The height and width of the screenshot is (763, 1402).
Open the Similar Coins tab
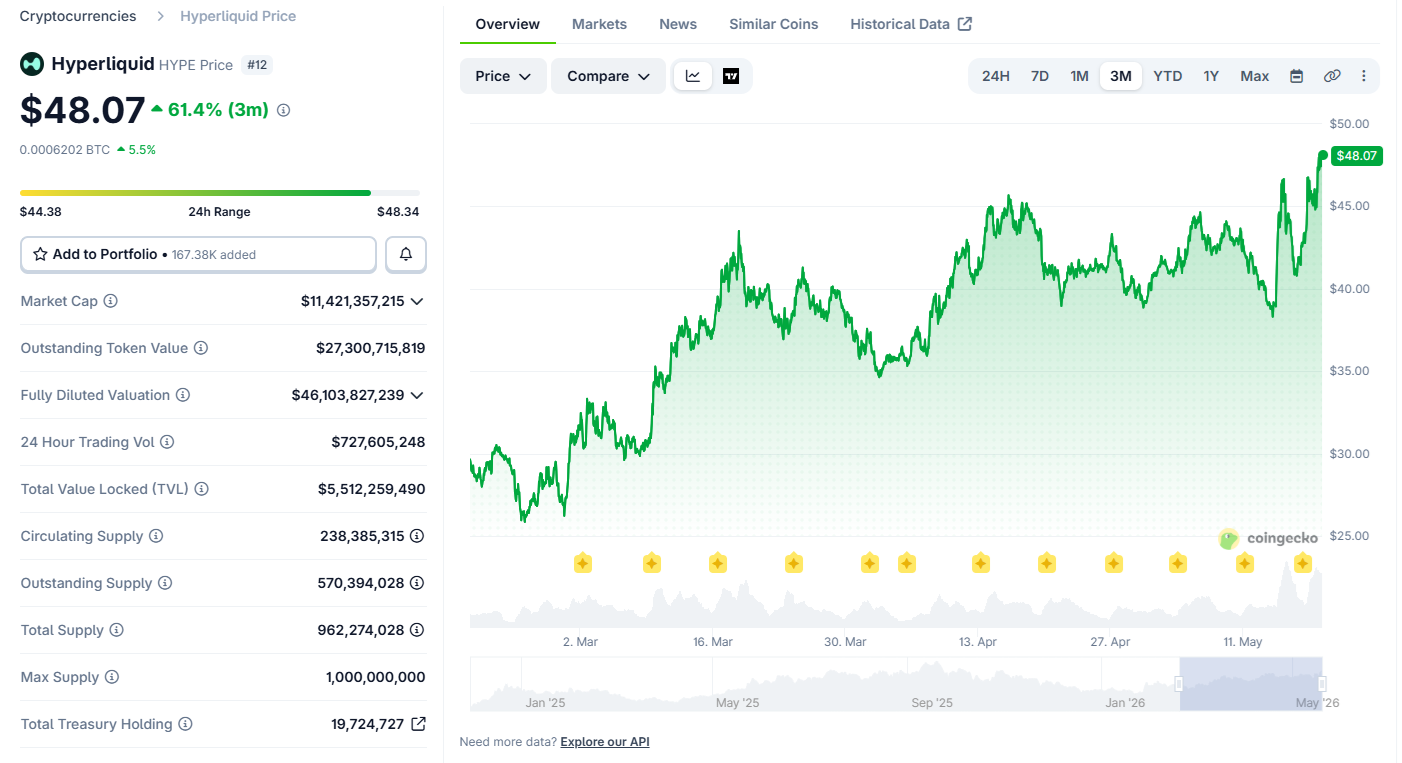[774, 24]
